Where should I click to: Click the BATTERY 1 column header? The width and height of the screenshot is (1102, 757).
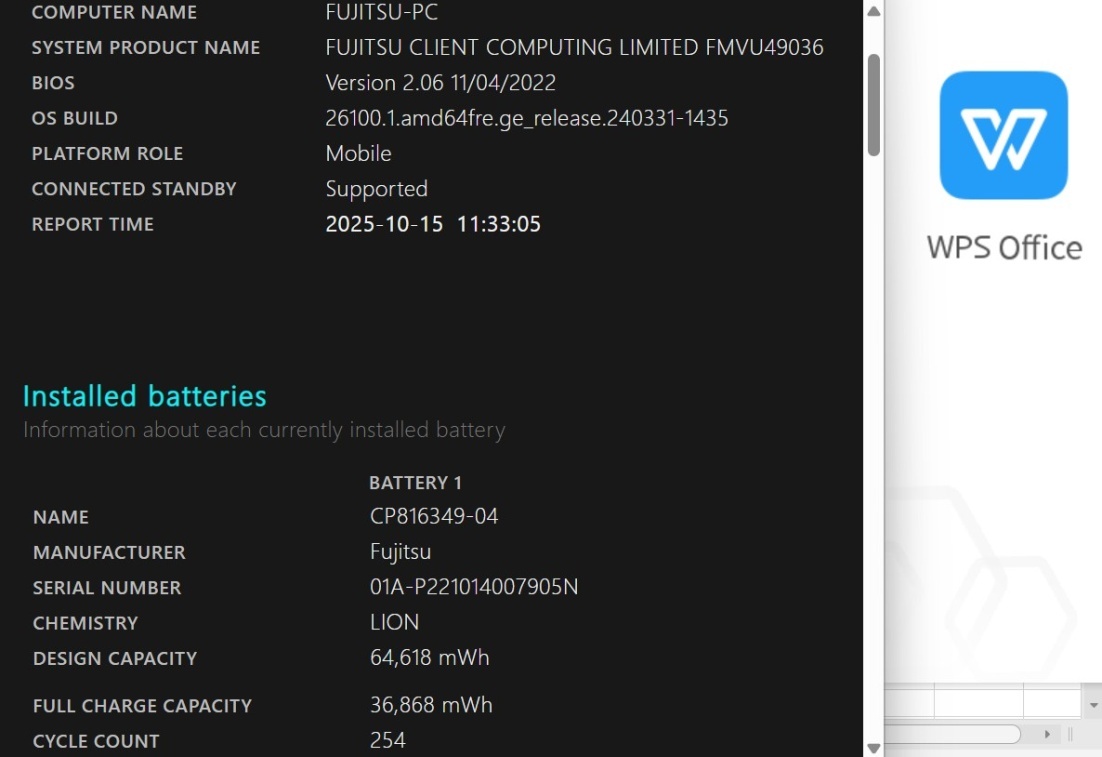(x=415, y=483)
